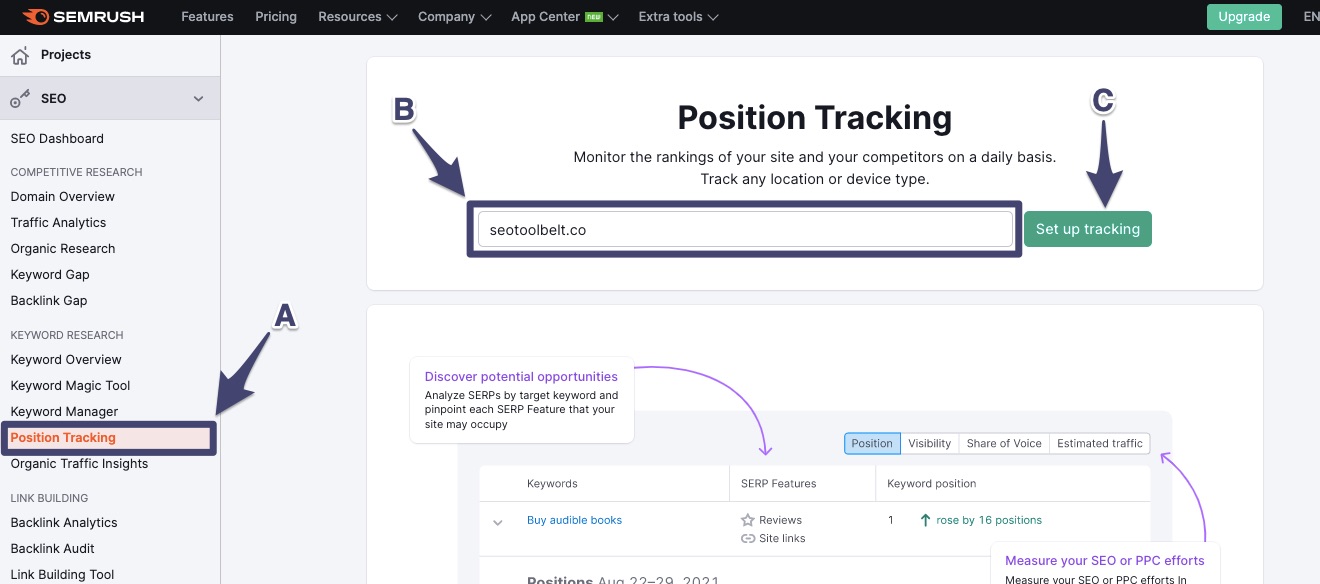Click the SEO wrench icon in sidebar
The height and width of the screenshot is (584, 1320).
[x=20, y=98]
